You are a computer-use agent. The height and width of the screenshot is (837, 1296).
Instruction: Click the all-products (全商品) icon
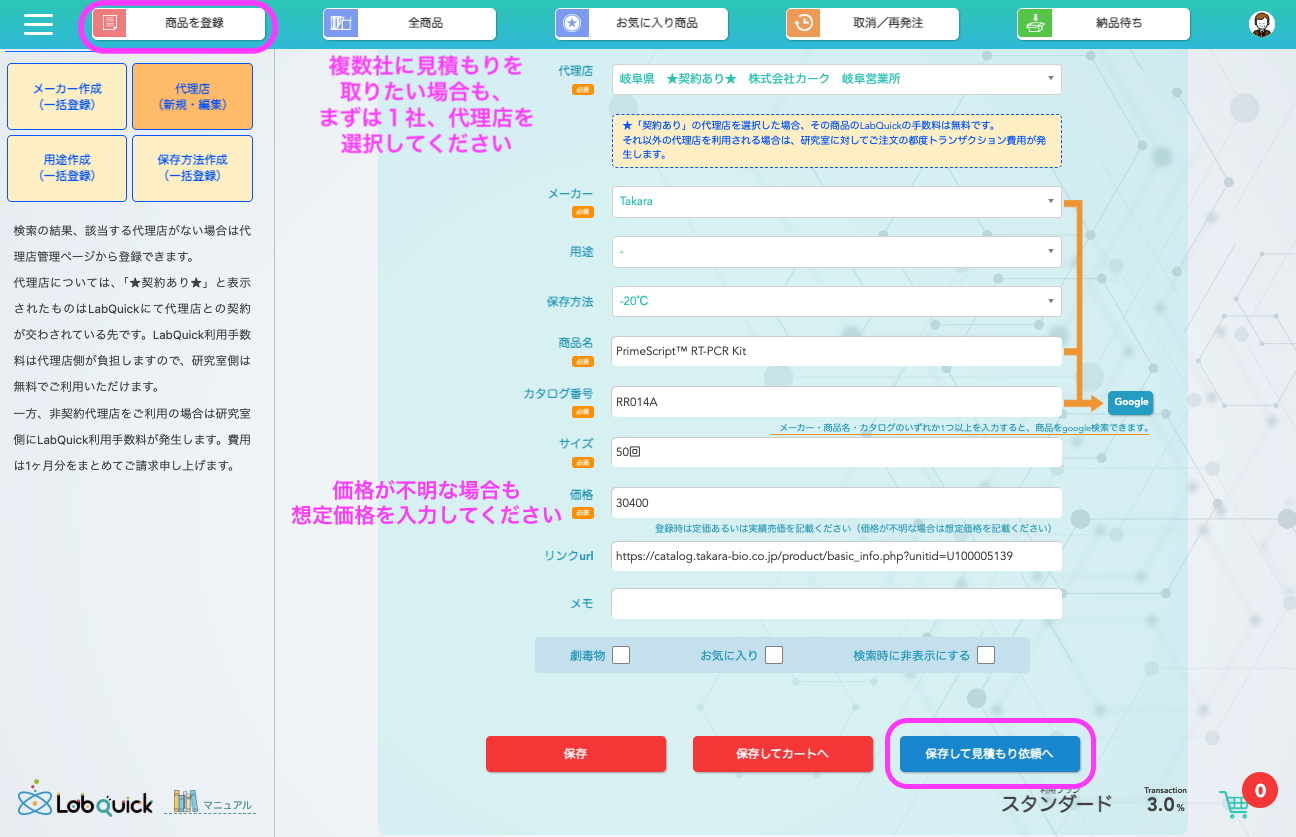point(341,23)
